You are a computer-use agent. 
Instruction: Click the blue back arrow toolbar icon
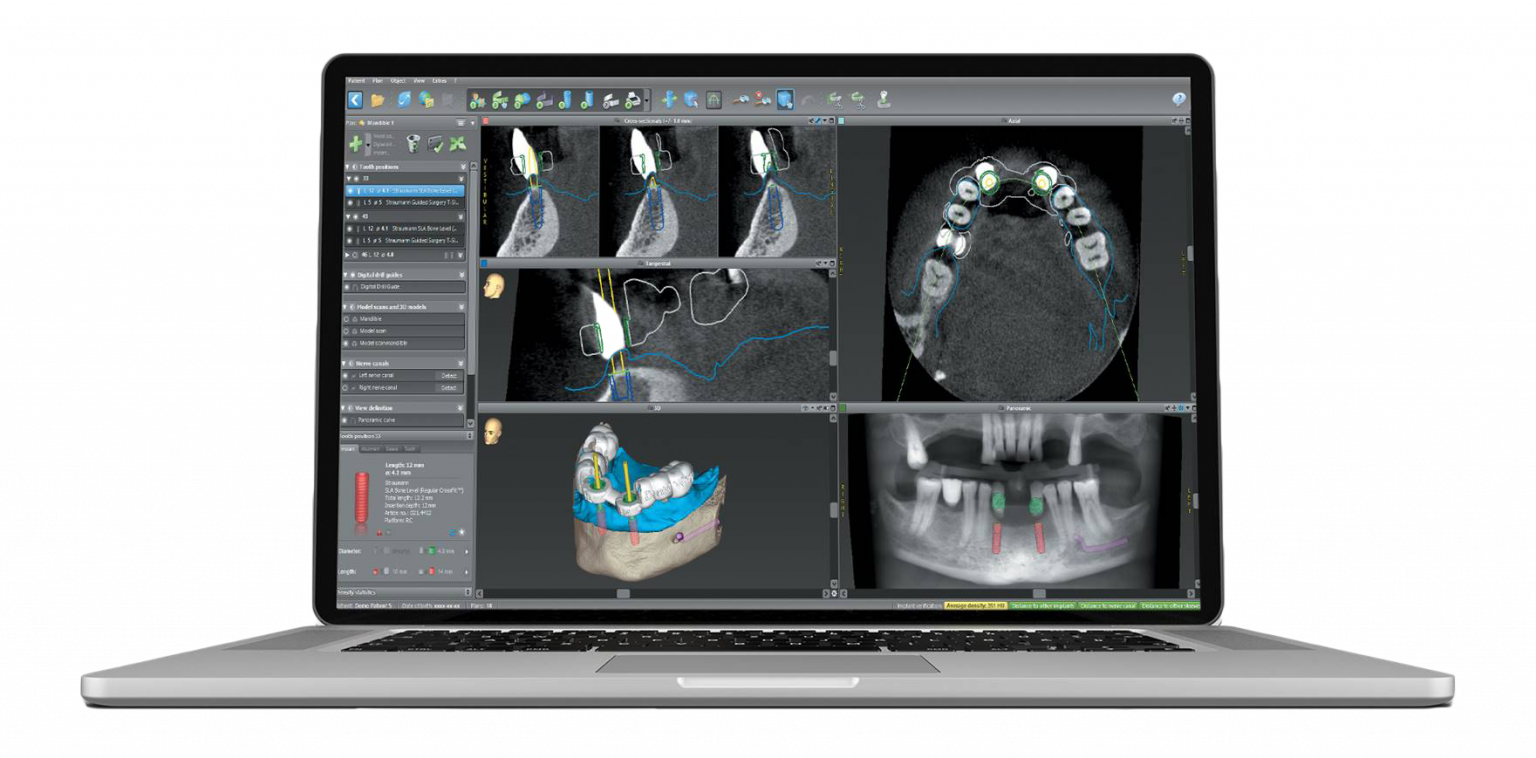(x=355, y=99)
